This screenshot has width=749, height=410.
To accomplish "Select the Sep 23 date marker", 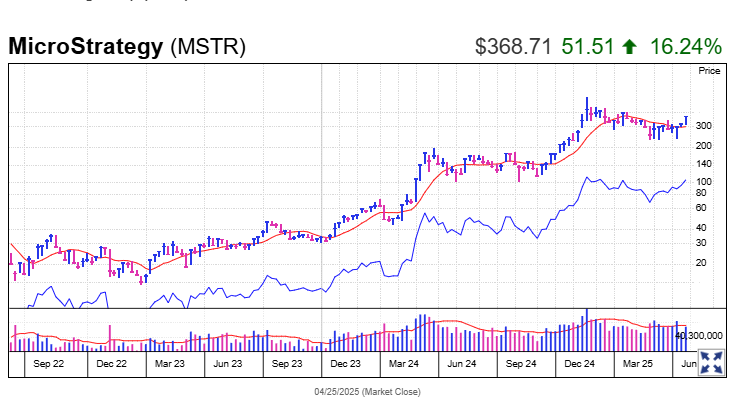I will pos(287,366).
